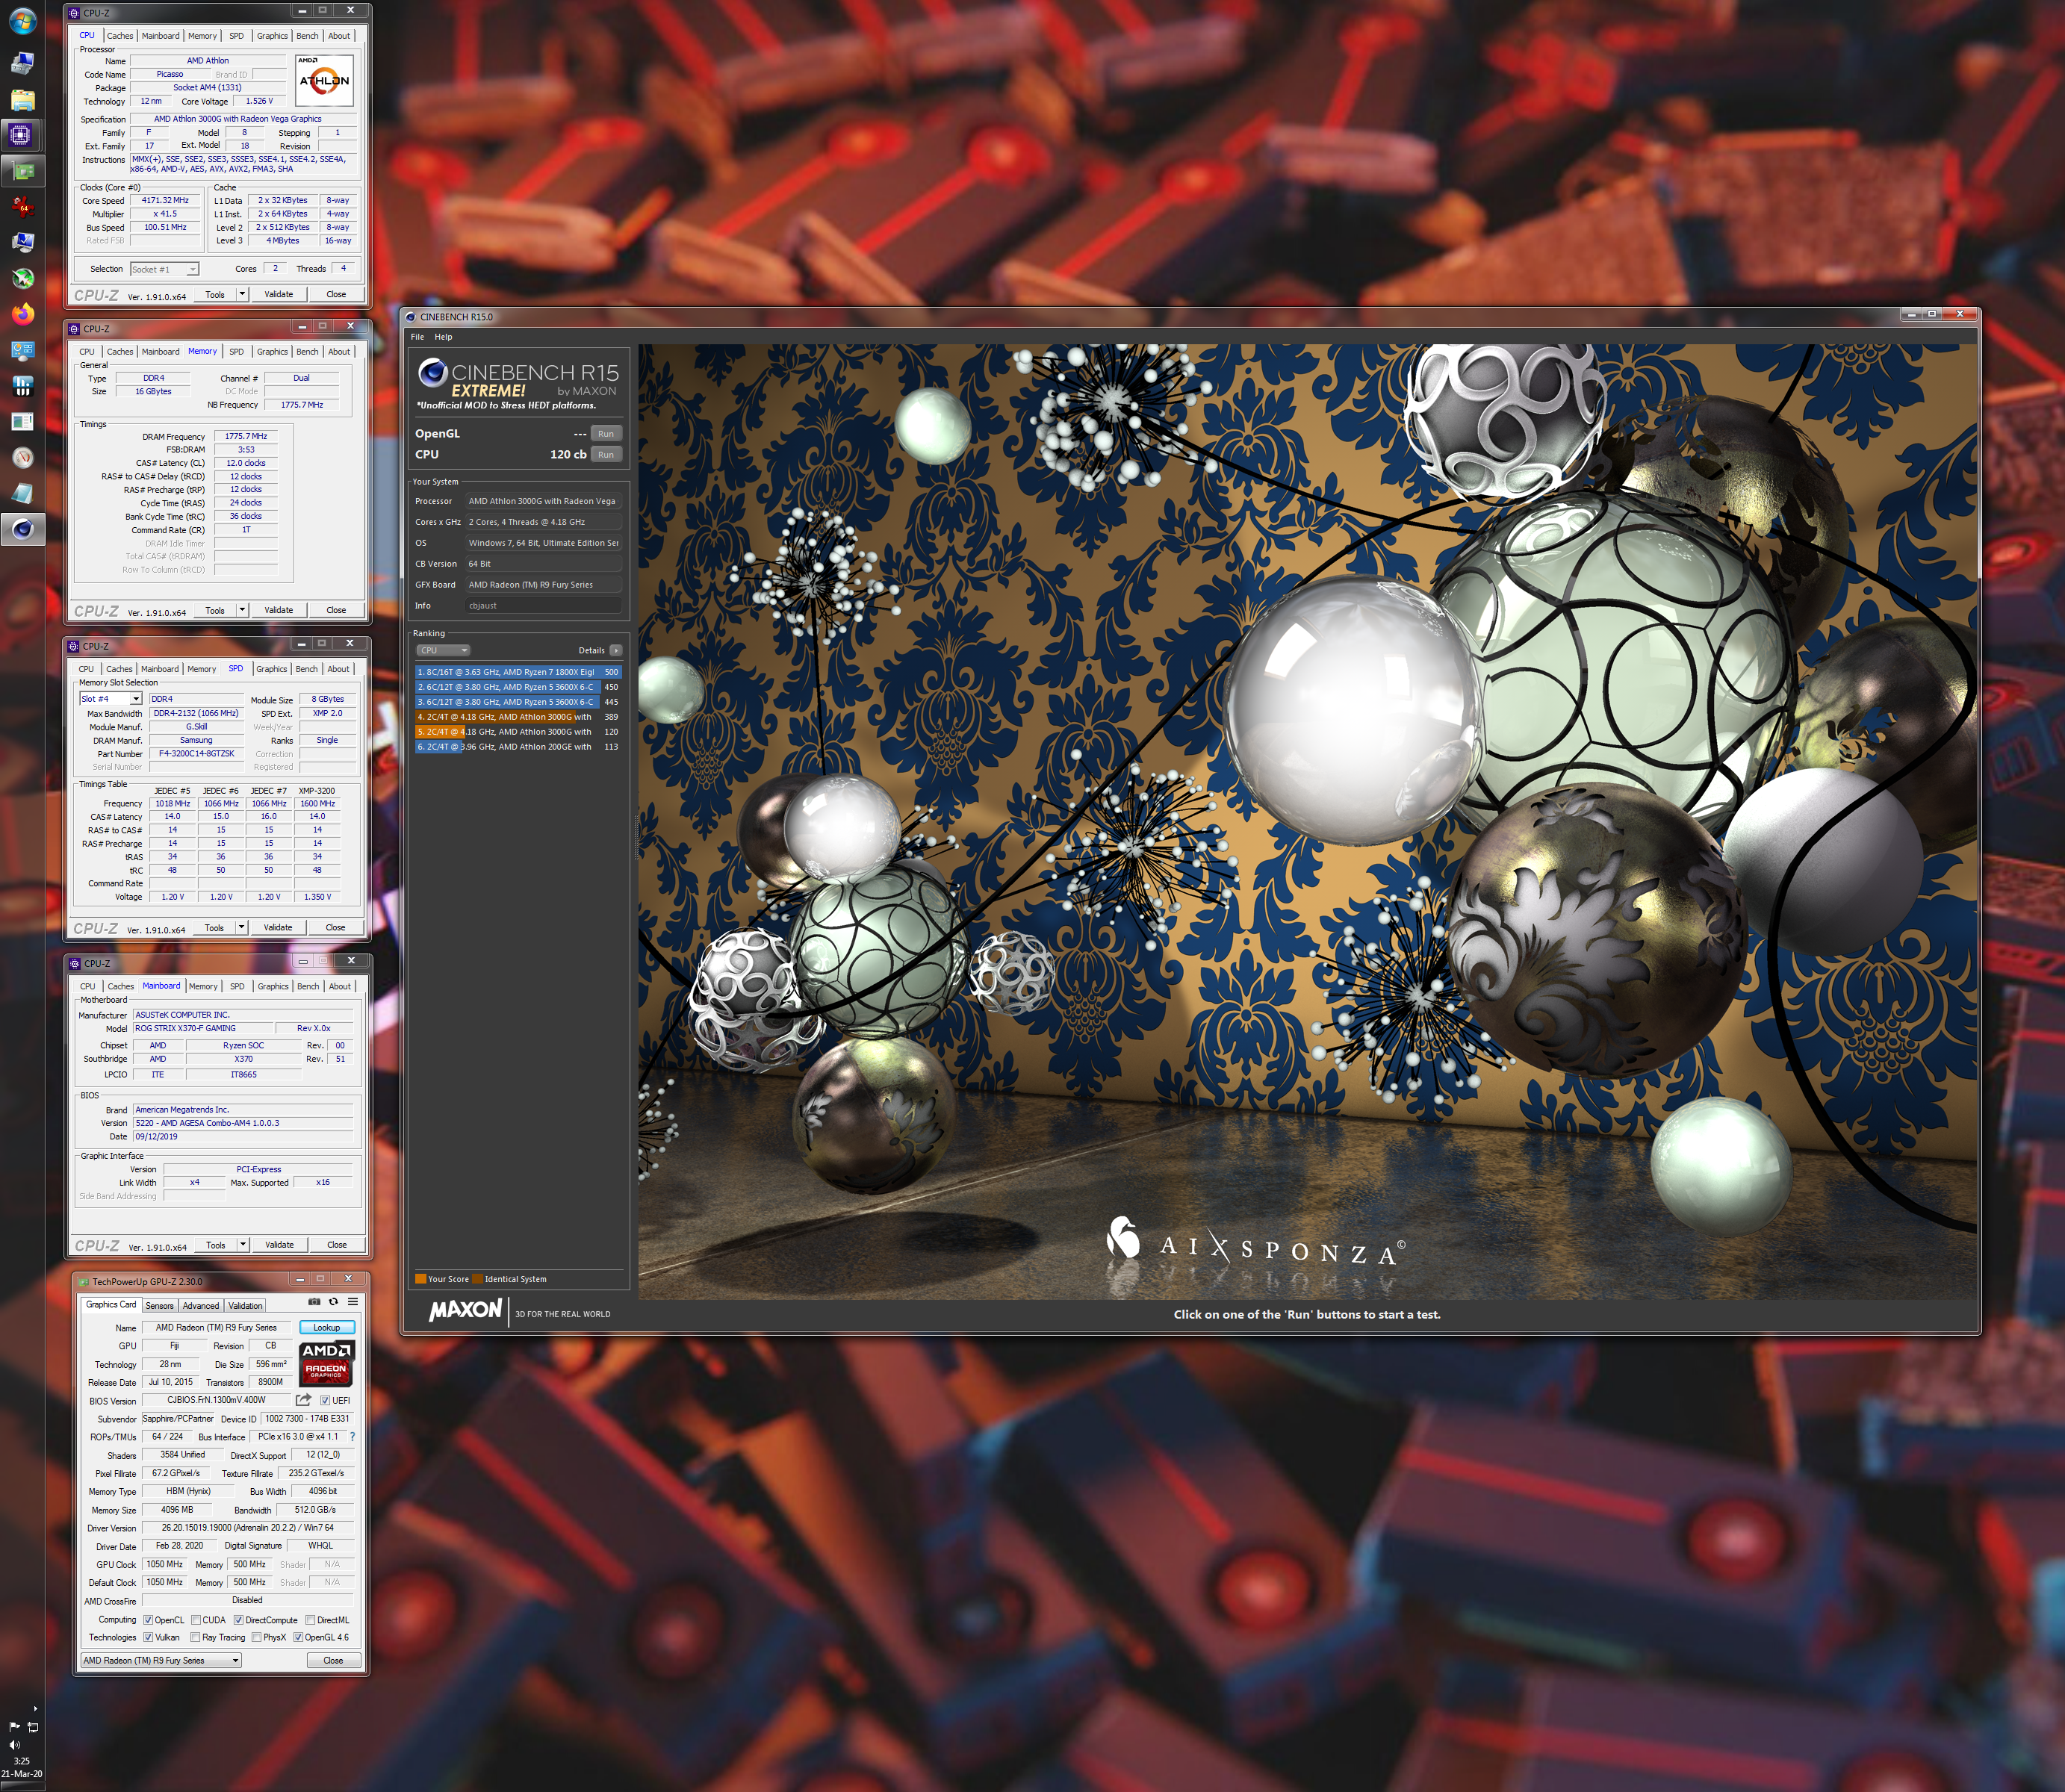Image resolution: width=2065 pixels, height=1792 pixels.
Task: Click the Action Center flag tray icon
Action: [x=14, y=1727]
